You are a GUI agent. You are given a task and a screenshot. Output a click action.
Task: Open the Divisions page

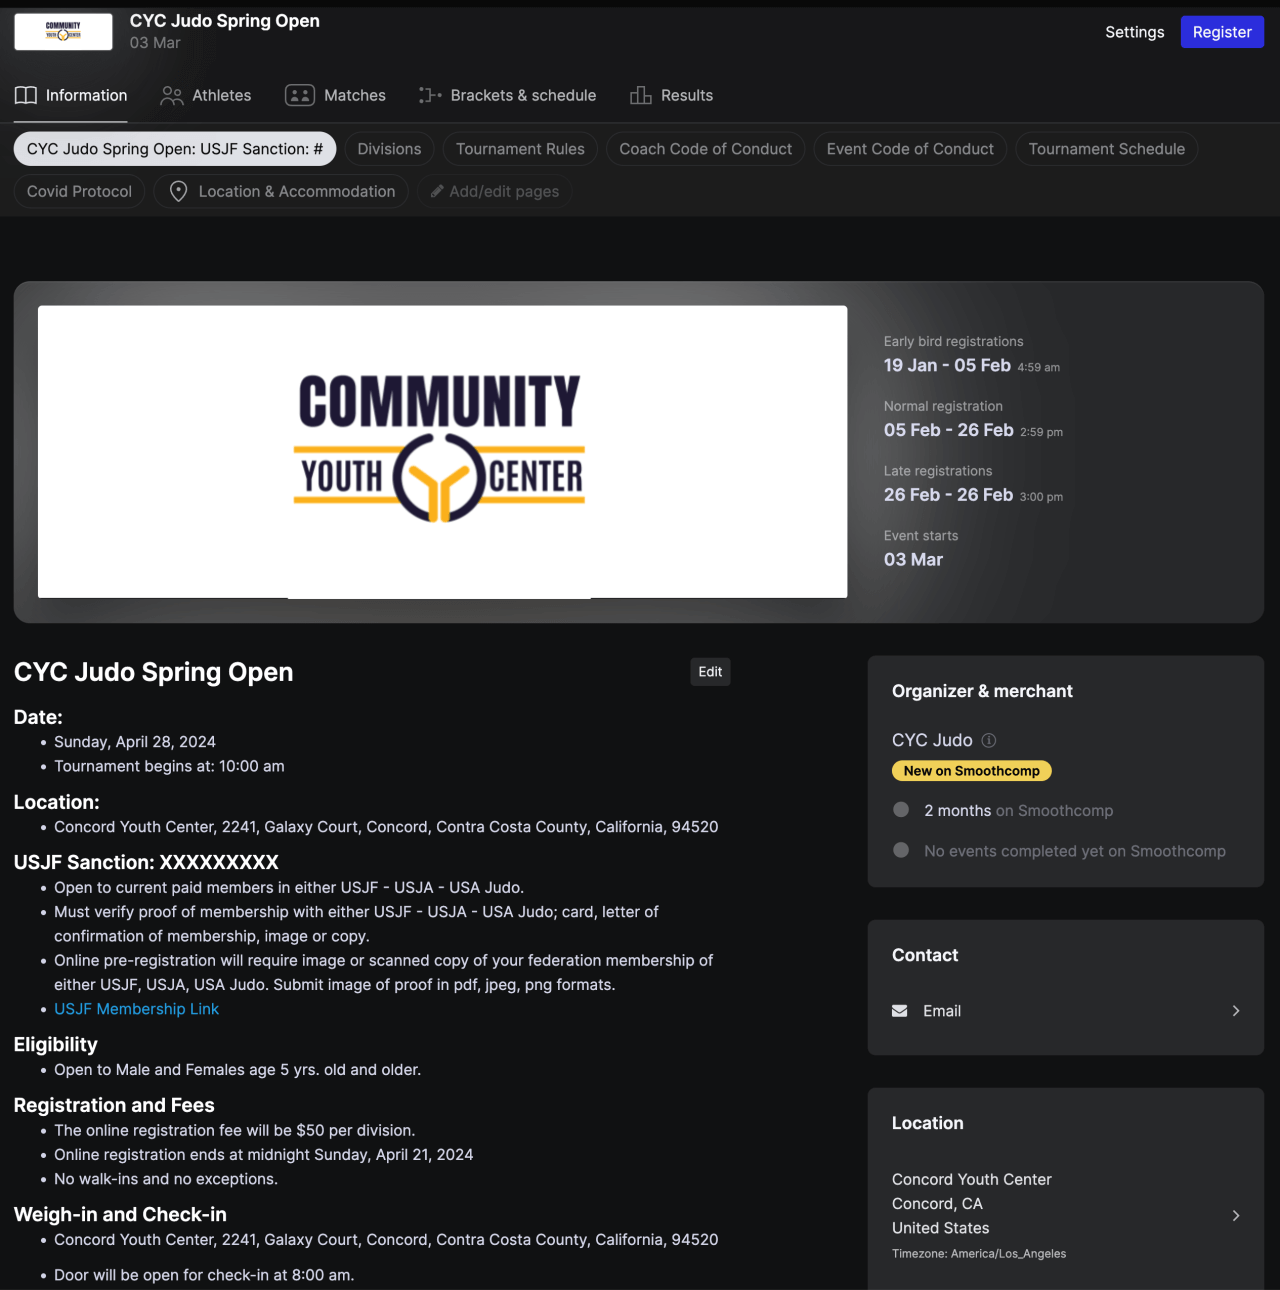click(389, 149)
